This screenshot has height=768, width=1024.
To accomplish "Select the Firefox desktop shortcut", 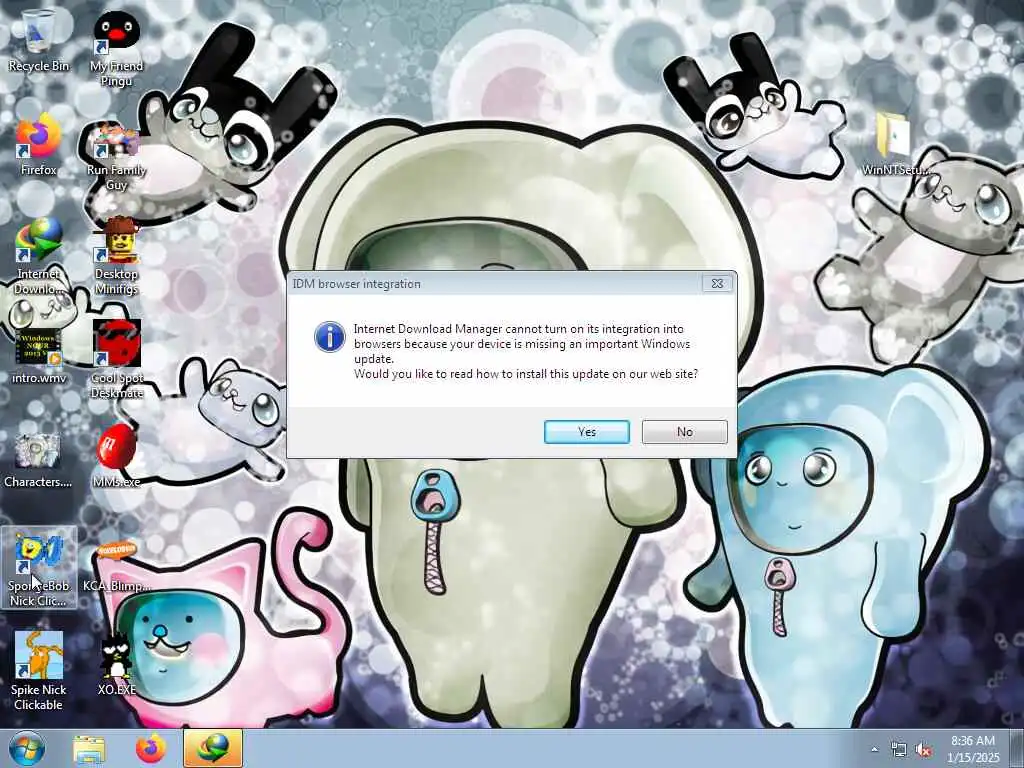I will [39, 145].
